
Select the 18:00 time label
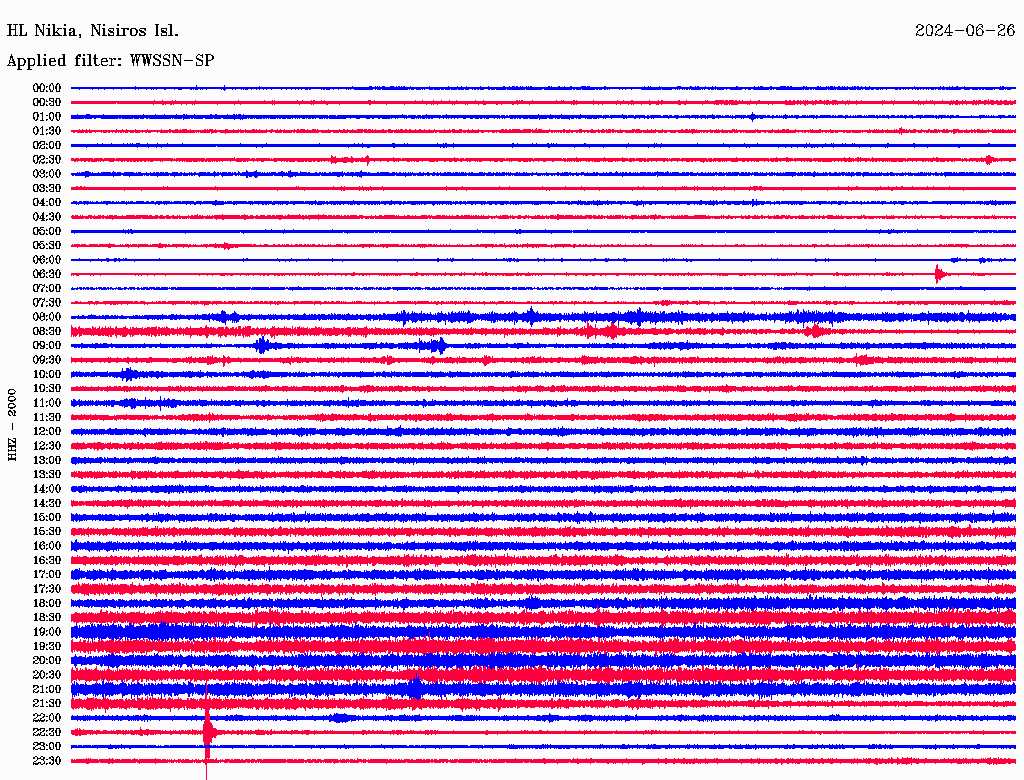click(x=47, y=603)
